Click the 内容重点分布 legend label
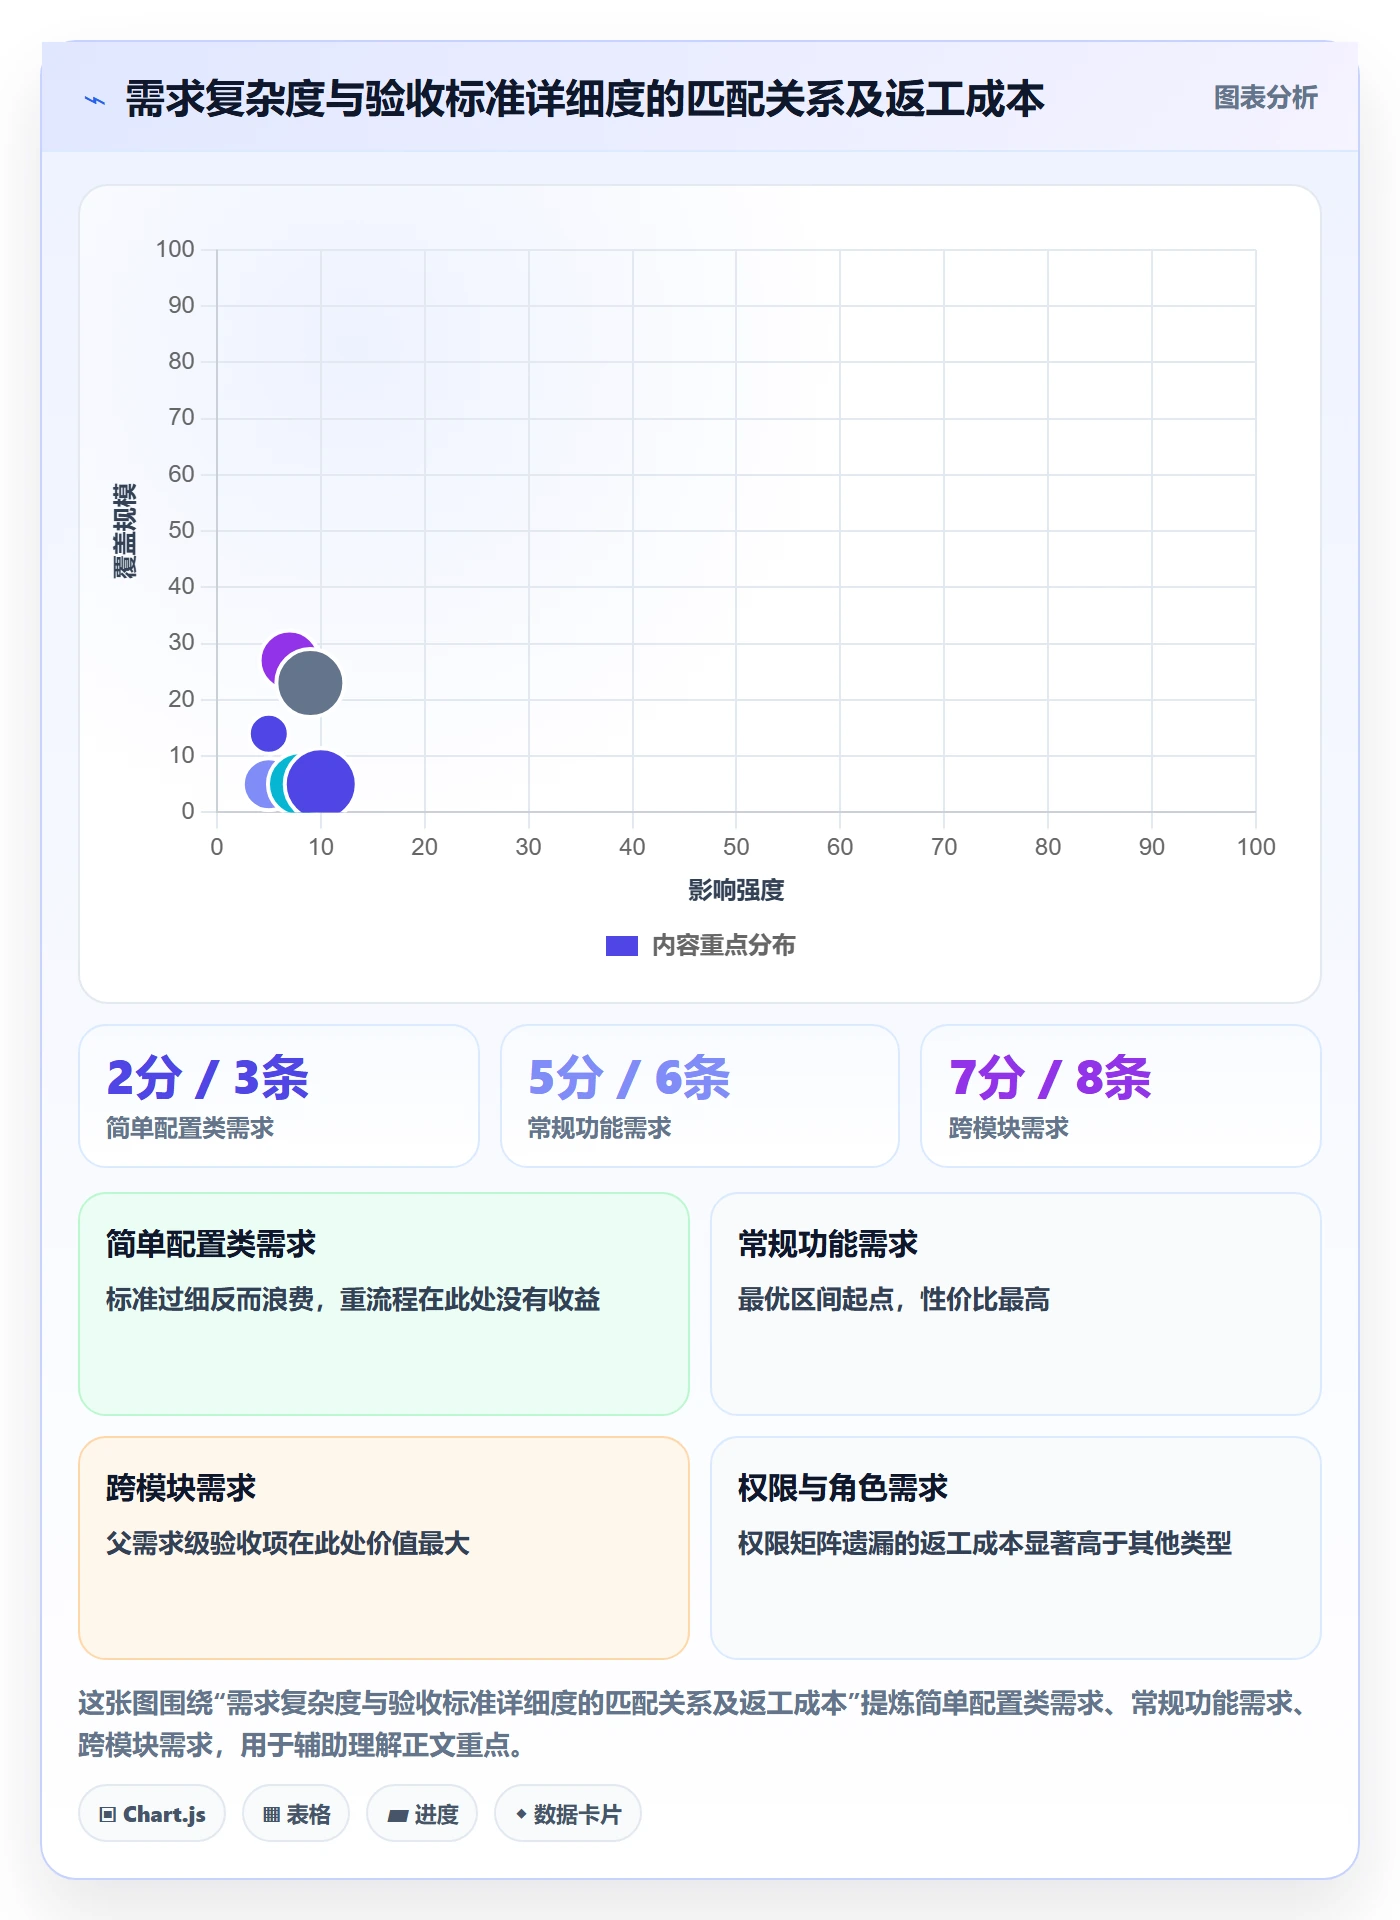The image size is (1400, 1920). (x=723, y=945)
